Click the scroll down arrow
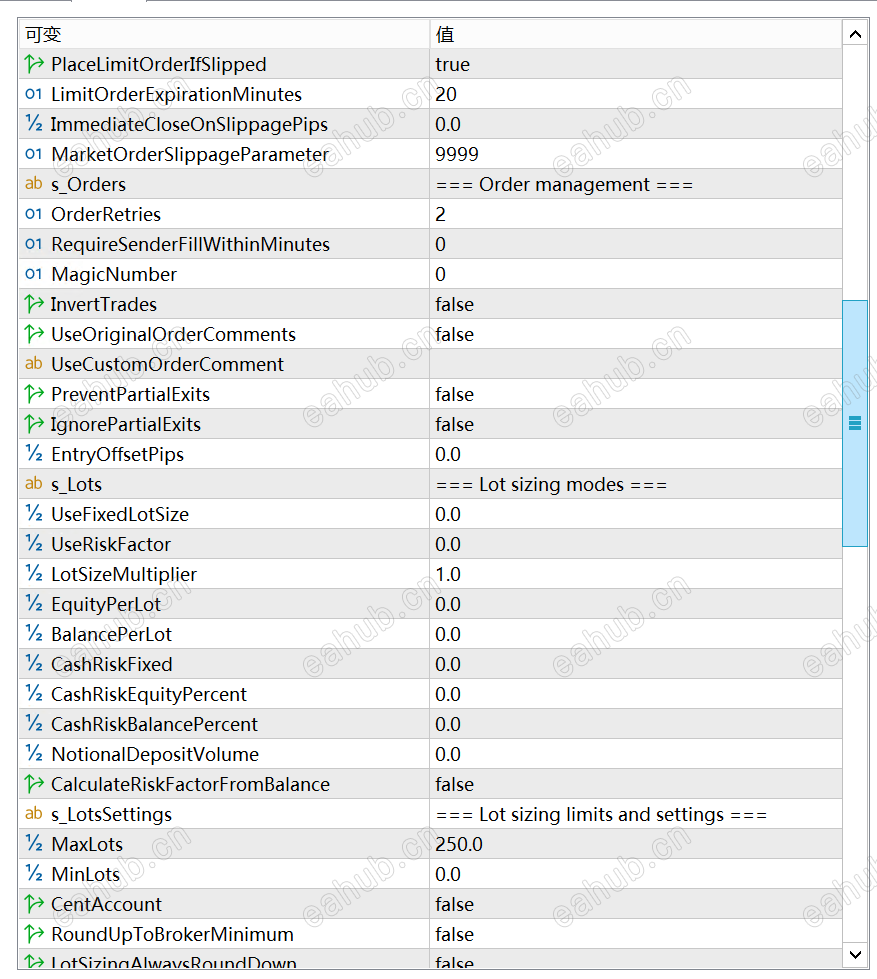 click(x=855, y=954)
